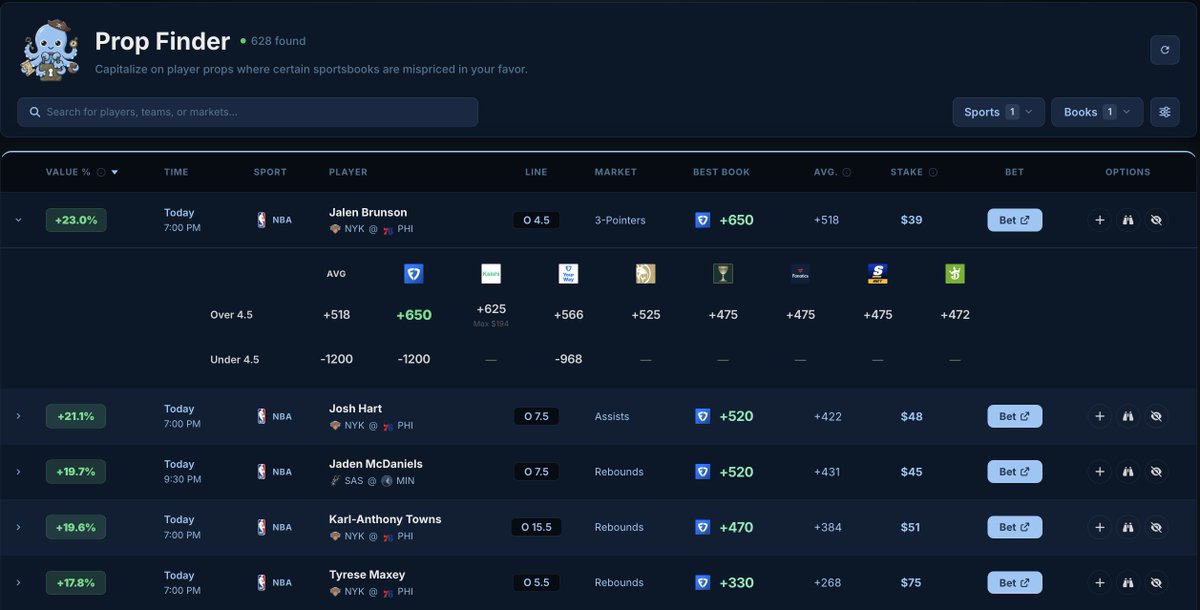
Task: Click the O 4.5 line chip
Action: [x=536, y=220]
